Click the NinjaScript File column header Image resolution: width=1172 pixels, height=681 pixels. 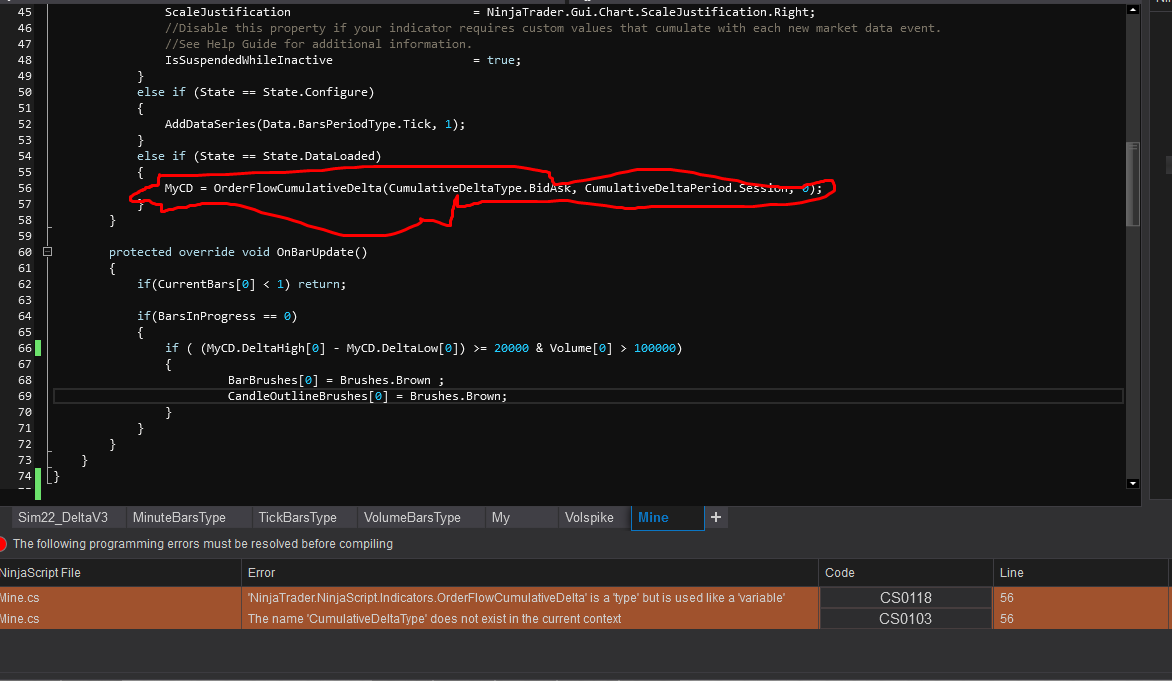(x=120, y=573)
